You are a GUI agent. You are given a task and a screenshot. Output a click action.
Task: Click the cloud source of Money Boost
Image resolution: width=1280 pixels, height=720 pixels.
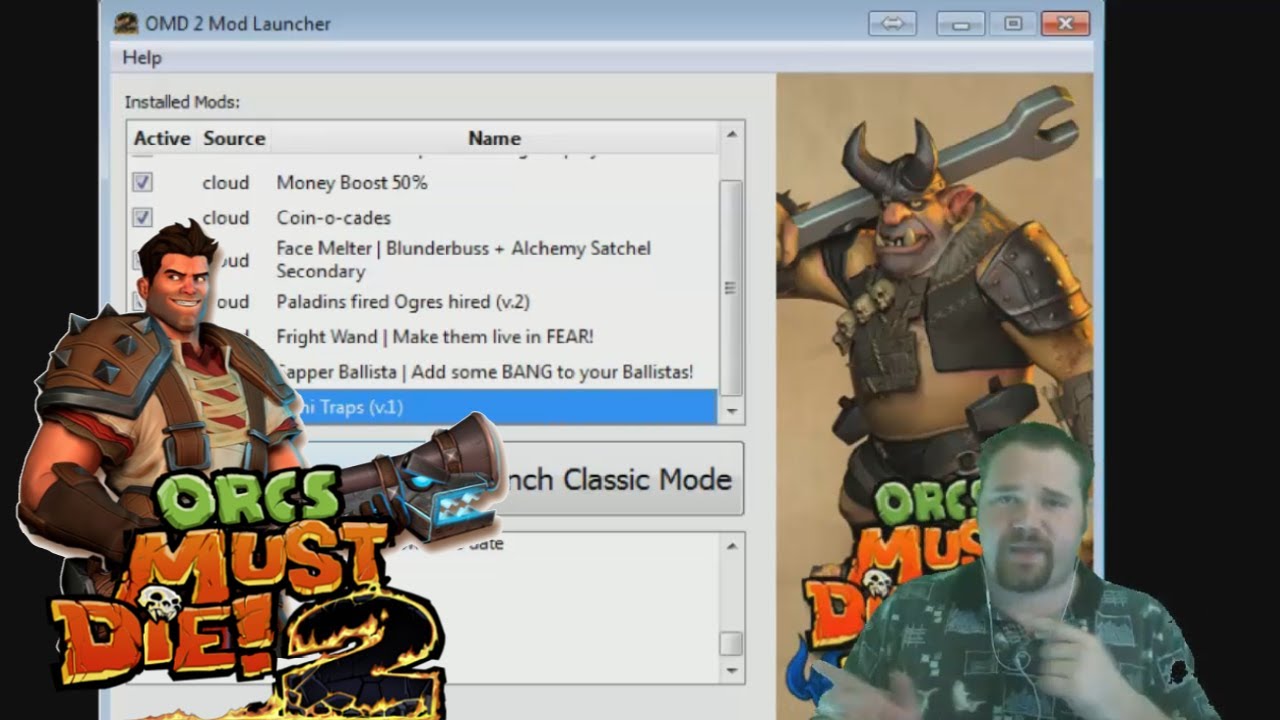click(x=226, y=182)
